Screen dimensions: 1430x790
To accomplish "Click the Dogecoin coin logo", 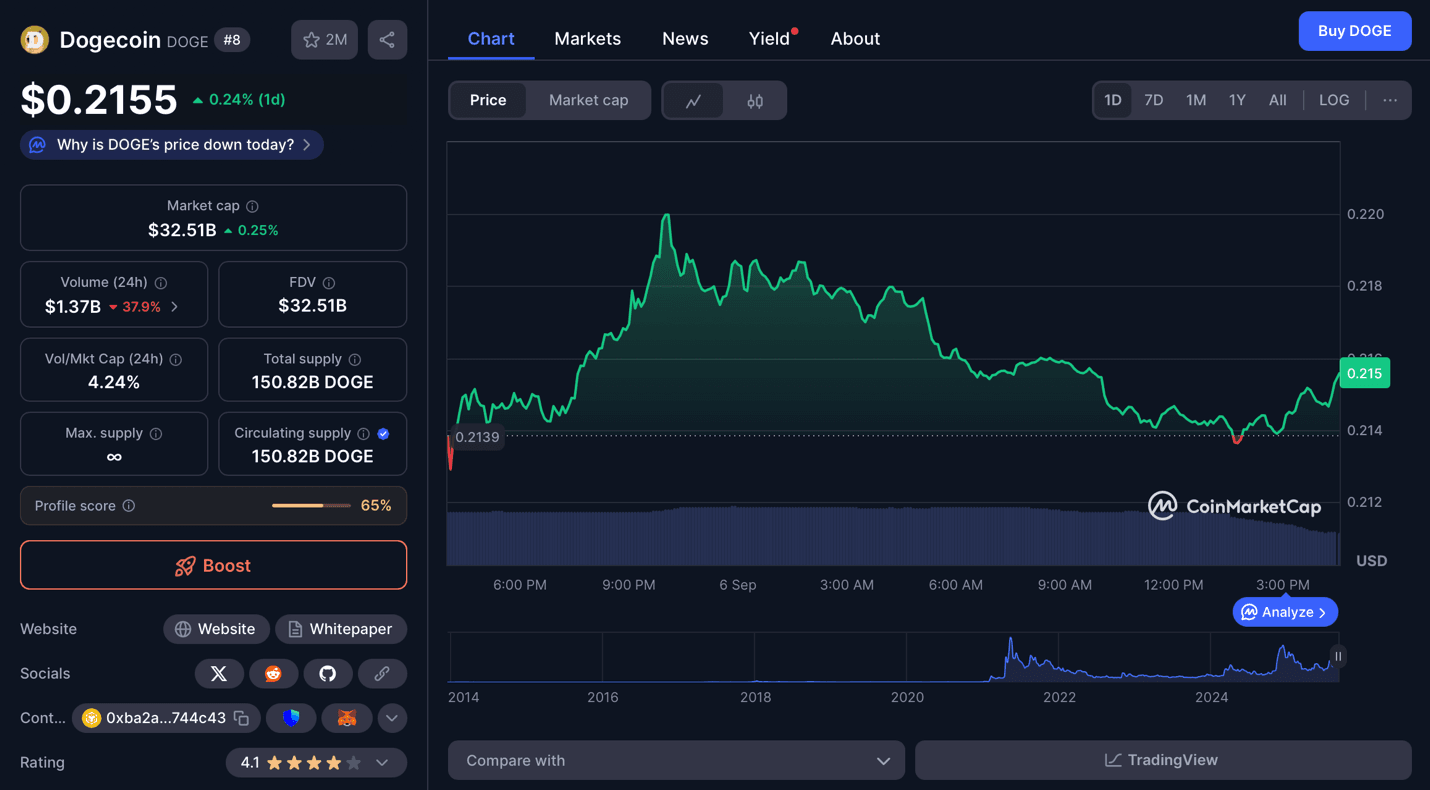I will click(x=35, y=40).
